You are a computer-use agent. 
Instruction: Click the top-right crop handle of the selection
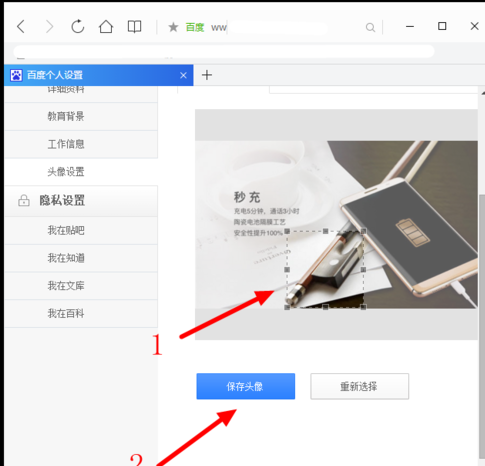tap(363, 231)
